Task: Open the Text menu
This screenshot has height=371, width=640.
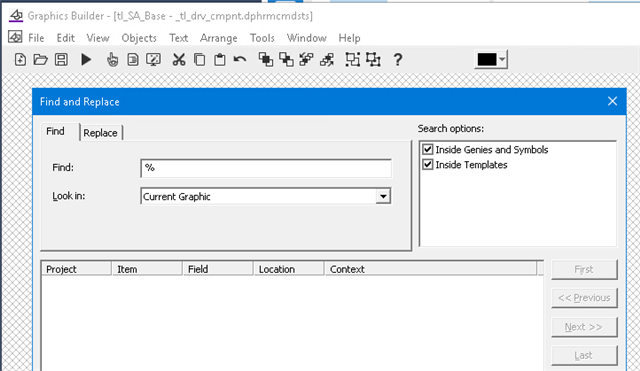Action: click(179, 38)
